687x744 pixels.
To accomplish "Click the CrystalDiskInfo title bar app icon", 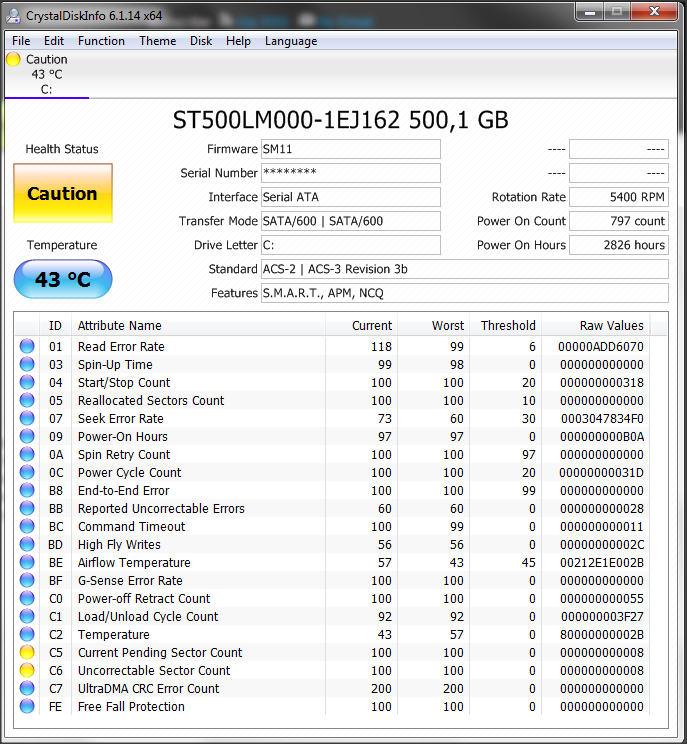I will (13, 16).
